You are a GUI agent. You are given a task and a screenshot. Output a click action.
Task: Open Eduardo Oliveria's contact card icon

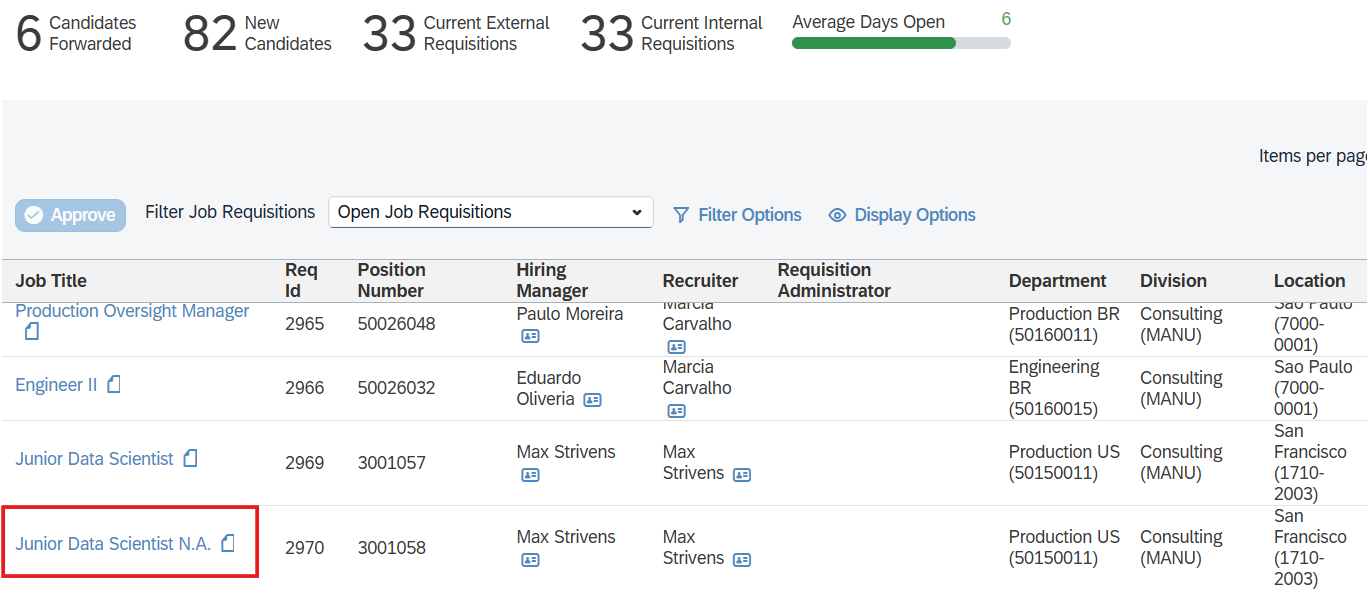(x=592, y=400)
